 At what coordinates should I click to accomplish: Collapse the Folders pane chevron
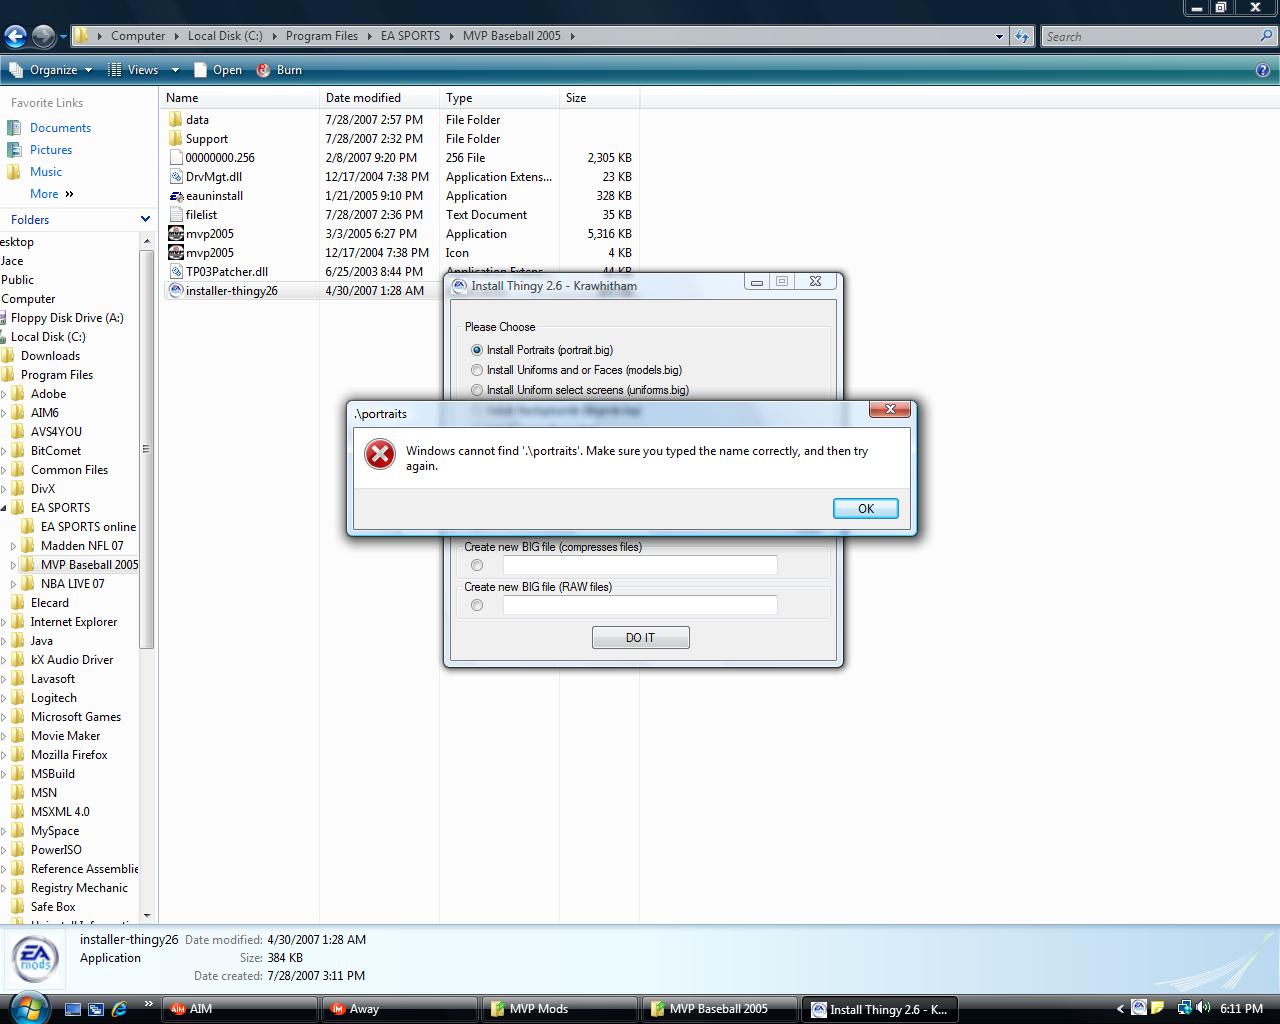(145, 219)
